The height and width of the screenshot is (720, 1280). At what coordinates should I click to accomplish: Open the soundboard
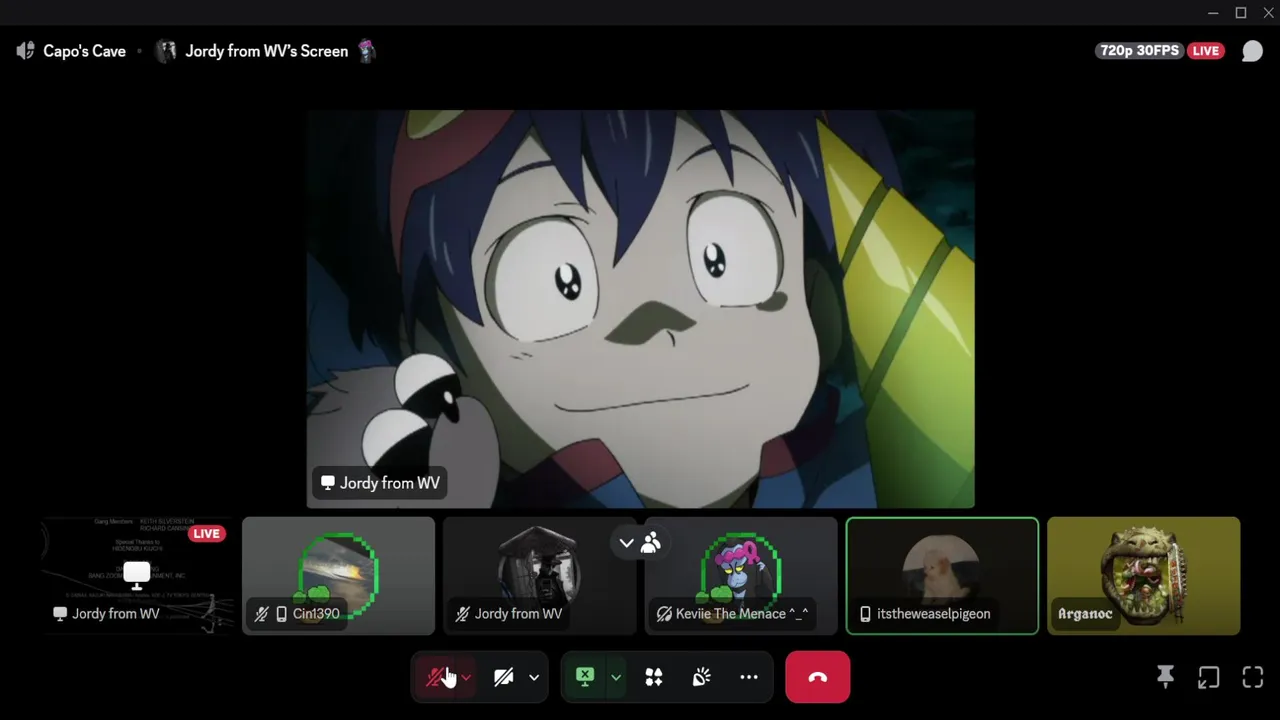tap(701, 677)
